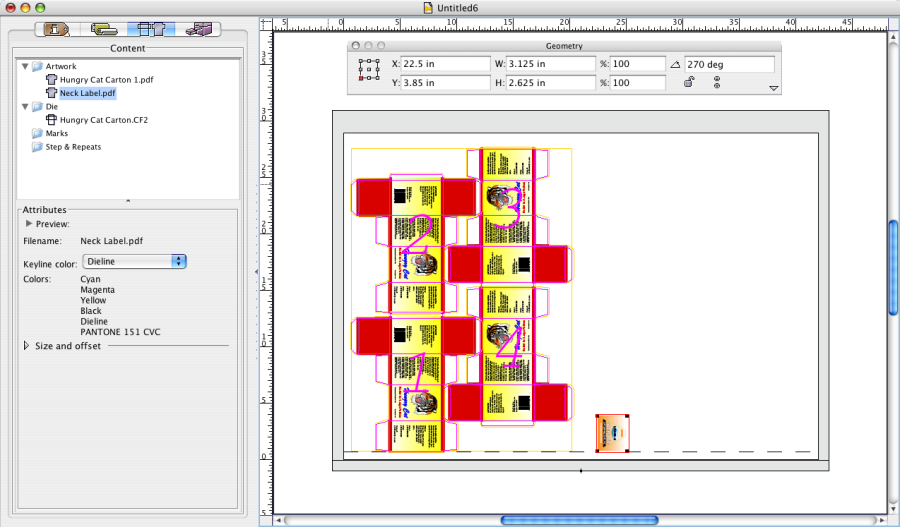Screen dimensions: 900x527
Task: Click the Filename value Neck Label.pdf
Action: tap(111, 241)
